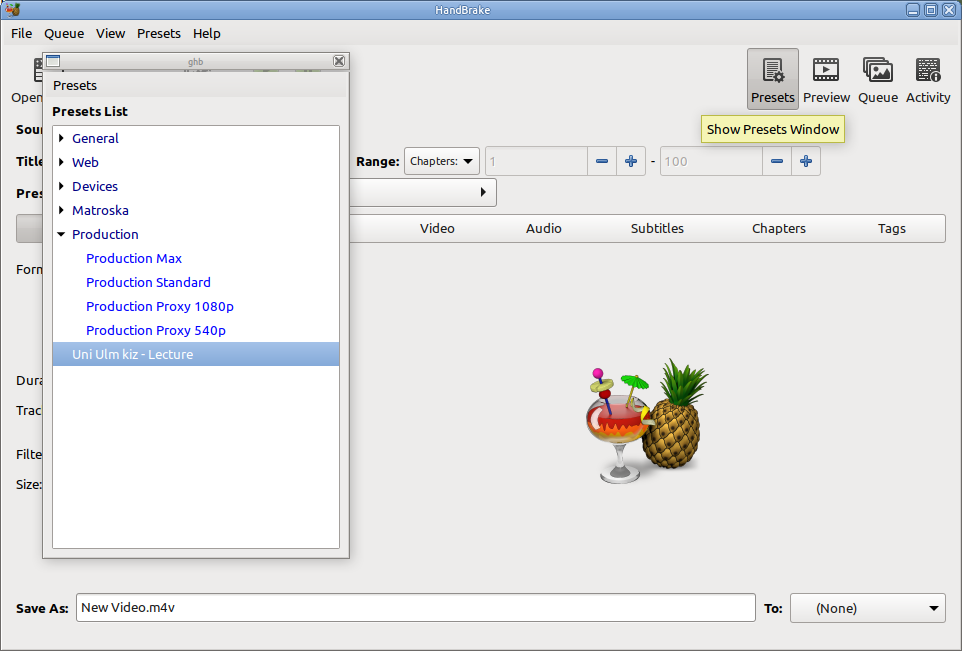The height and width of the screenshot is (651, 962).
Task: Switch to the Subtitles tab
Action: click(x=657, y=228)
